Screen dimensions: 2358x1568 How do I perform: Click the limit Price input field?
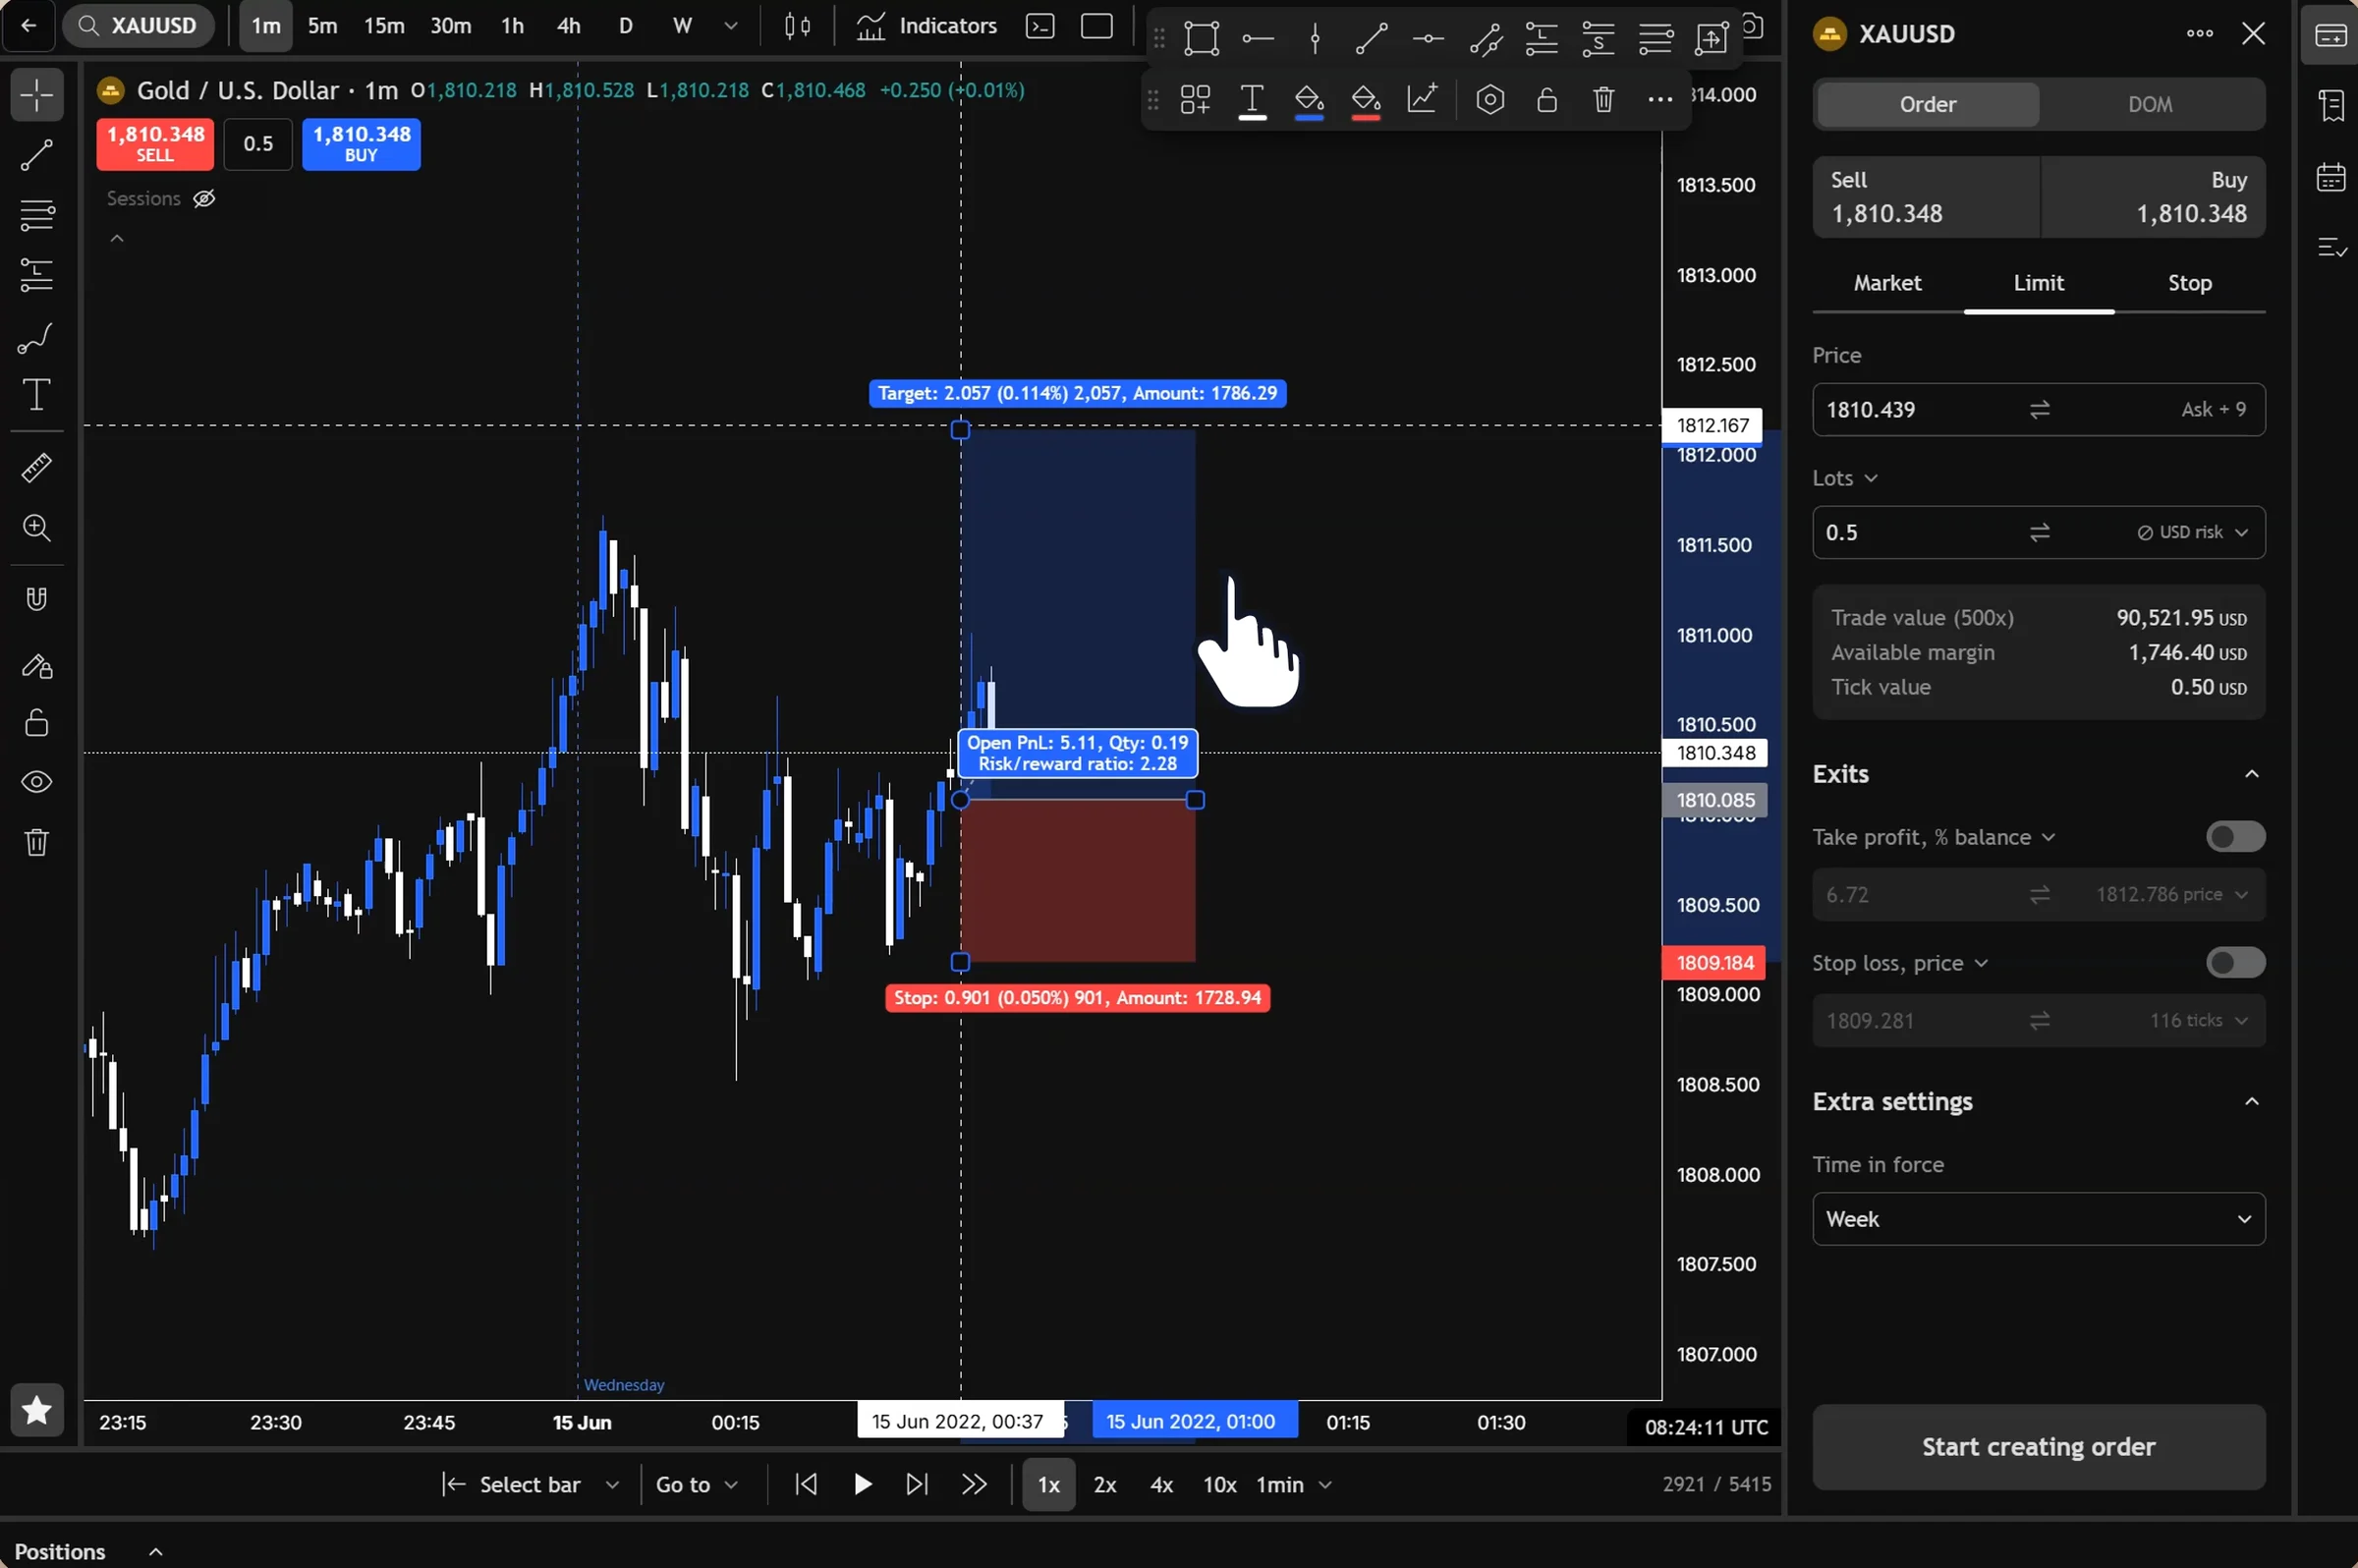[2038, 410]
